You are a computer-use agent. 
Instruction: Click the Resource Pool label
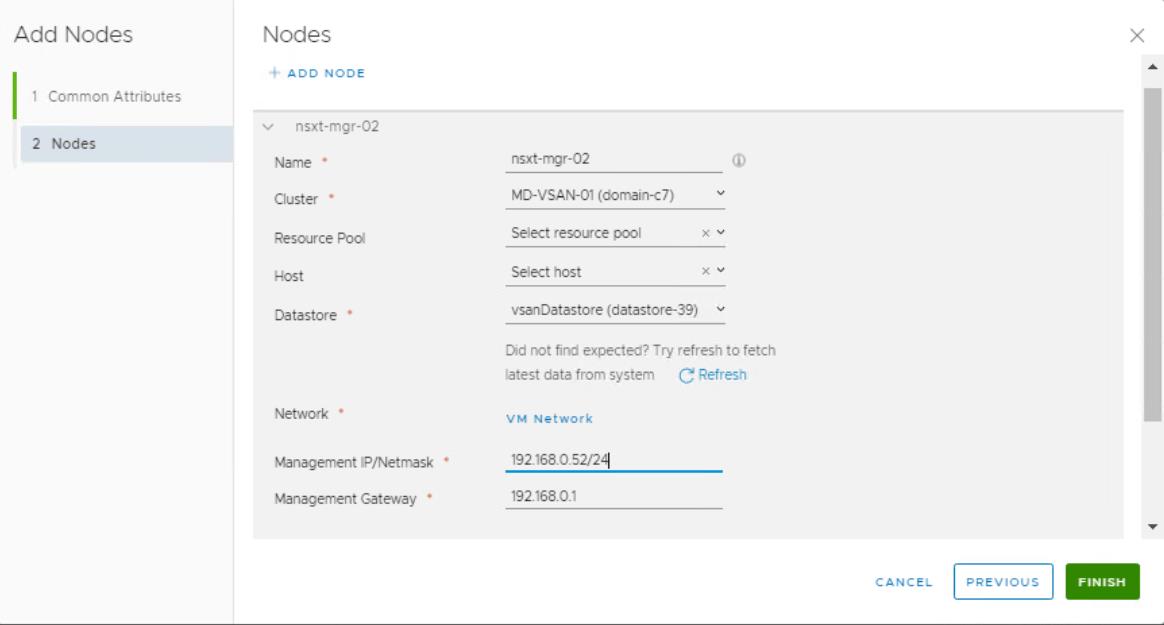click(320, 238)
